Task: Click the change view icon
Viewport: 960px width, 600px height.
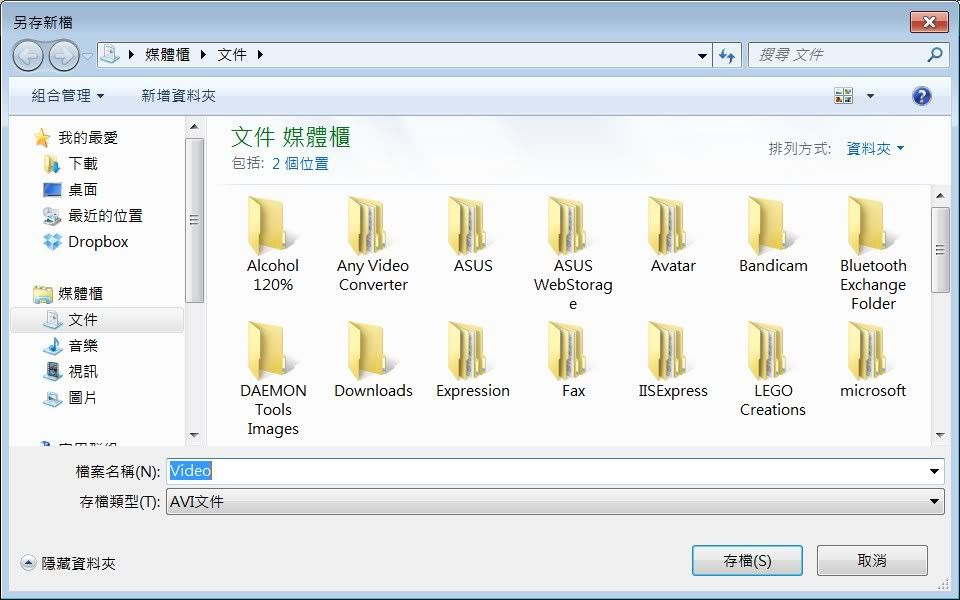Action: click(x=844, y=96)
